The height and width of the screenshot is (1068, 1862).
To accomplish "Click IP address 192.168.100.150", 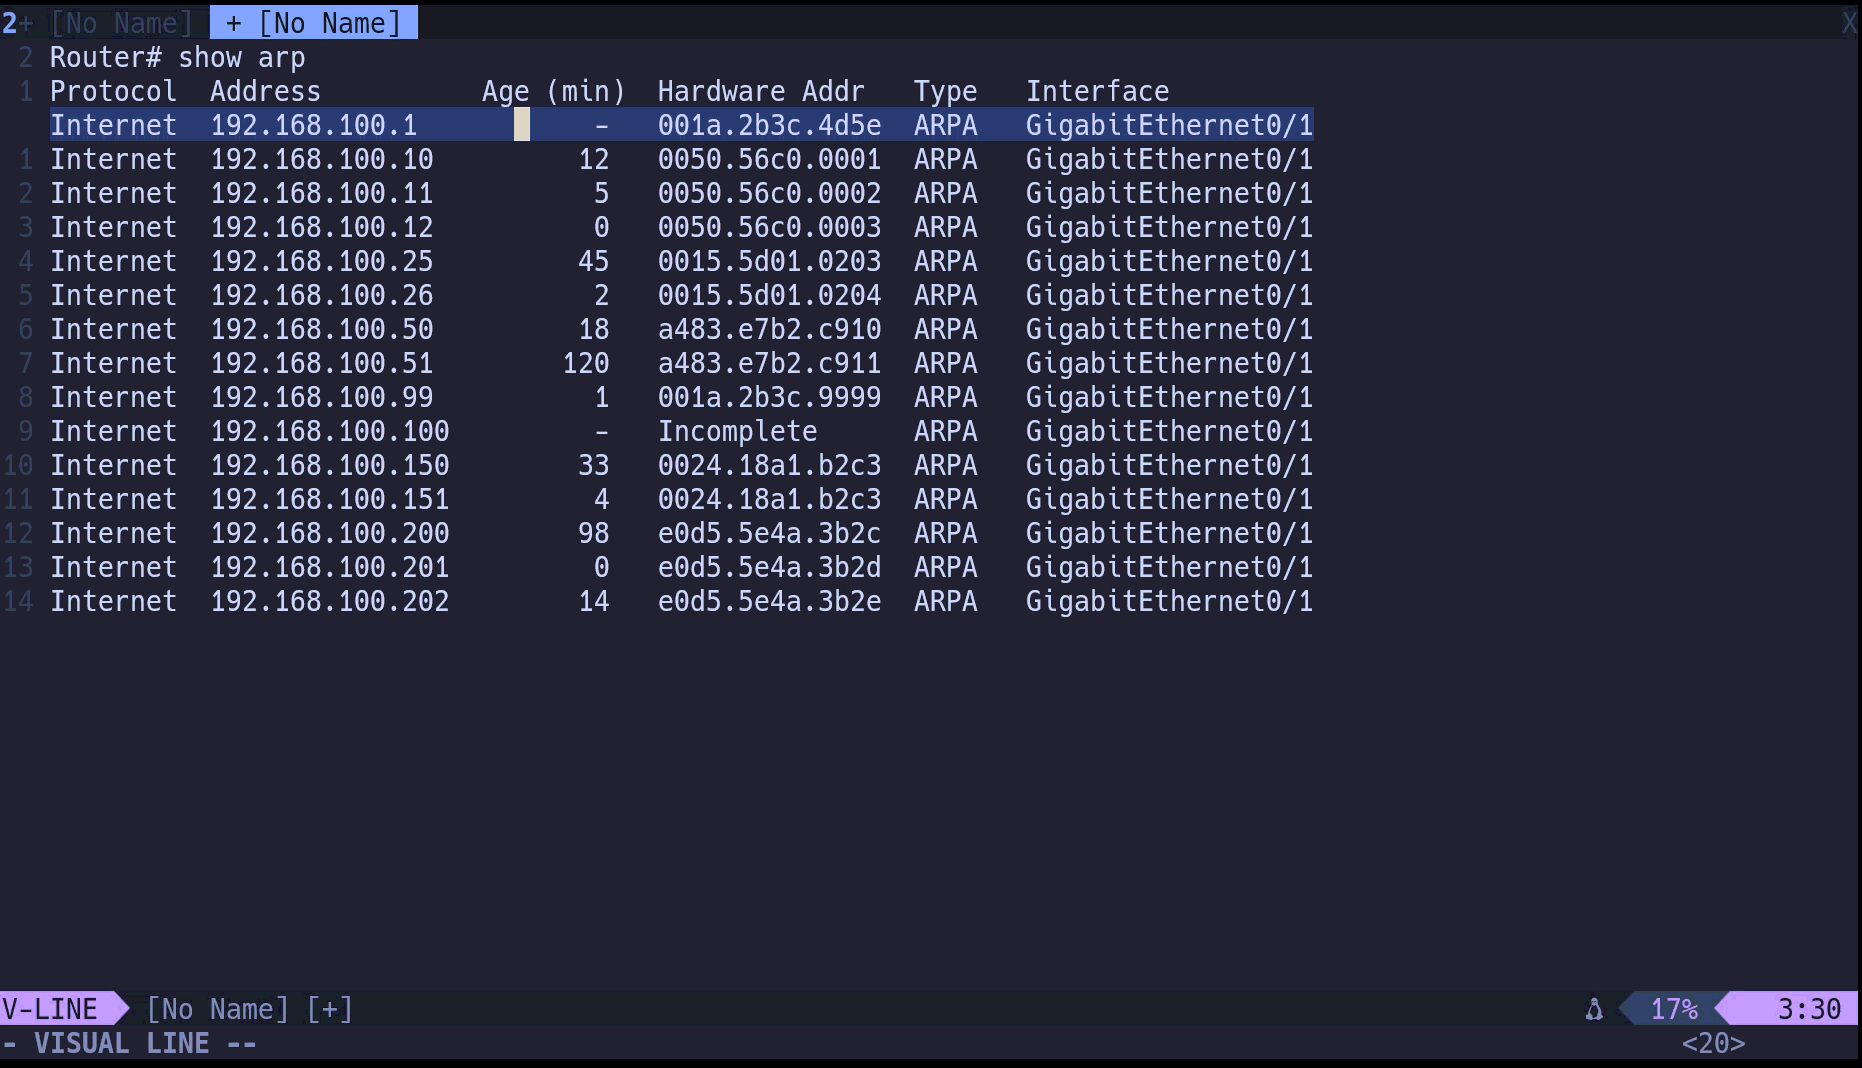I will pos(330,465).
